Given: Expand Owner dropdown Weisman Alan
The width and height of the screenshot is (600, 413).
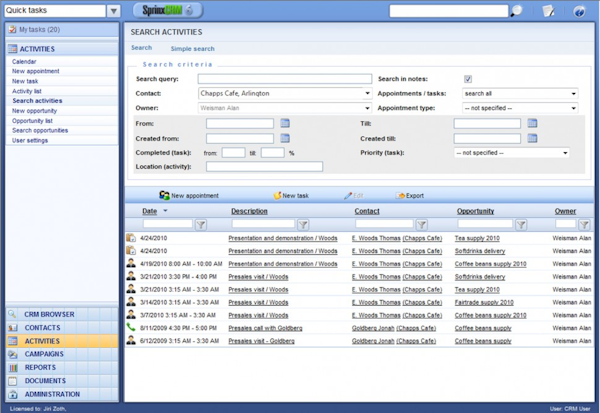Looking at the screenshot, I should point(367,108).
